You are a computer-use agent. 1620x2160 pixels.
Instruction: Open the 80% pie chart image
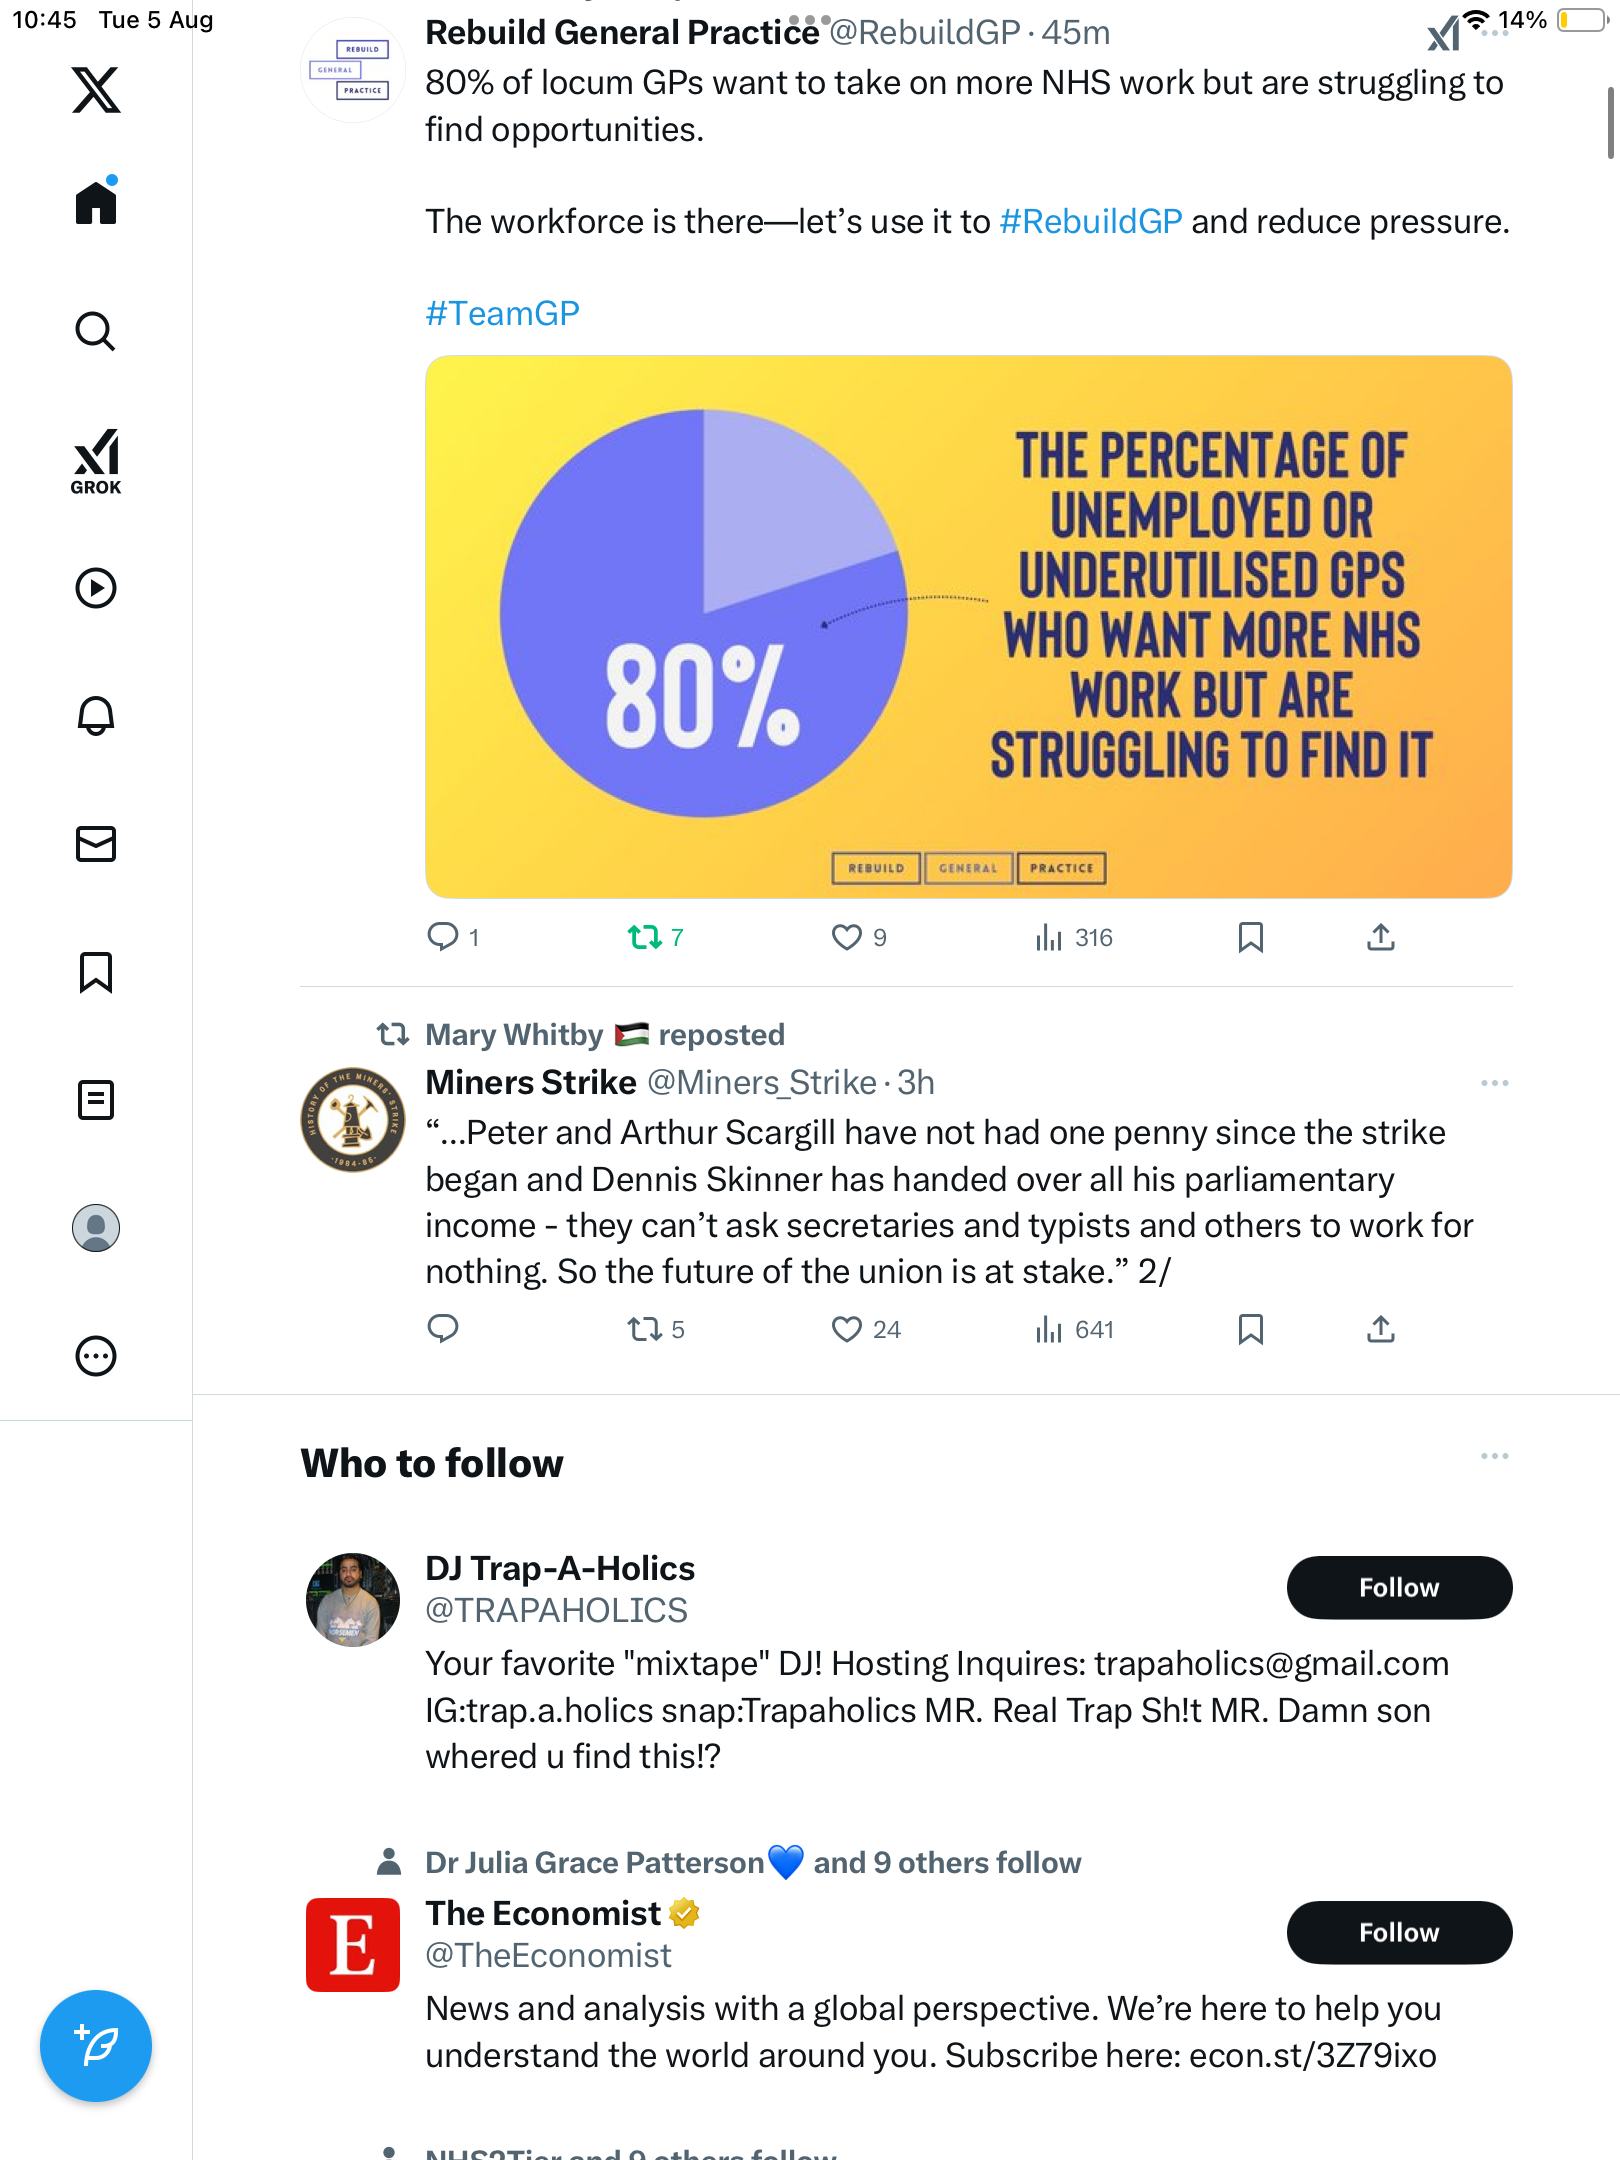[x=968, y=627]
